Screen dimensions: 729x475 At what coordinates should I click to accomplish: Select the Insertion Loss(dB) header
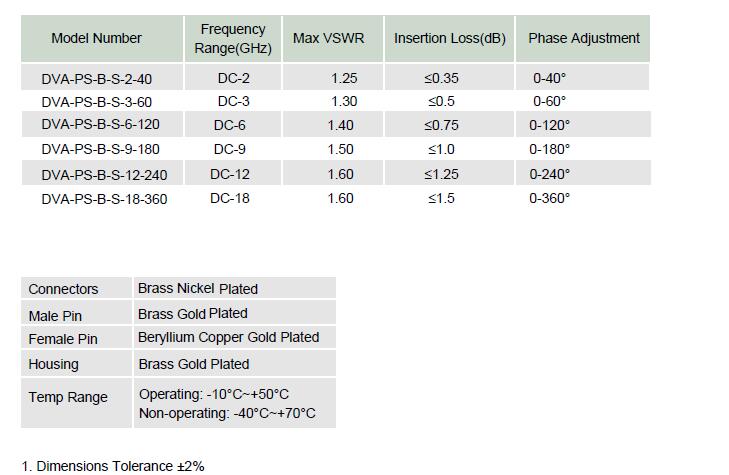[x=450, y=38]
